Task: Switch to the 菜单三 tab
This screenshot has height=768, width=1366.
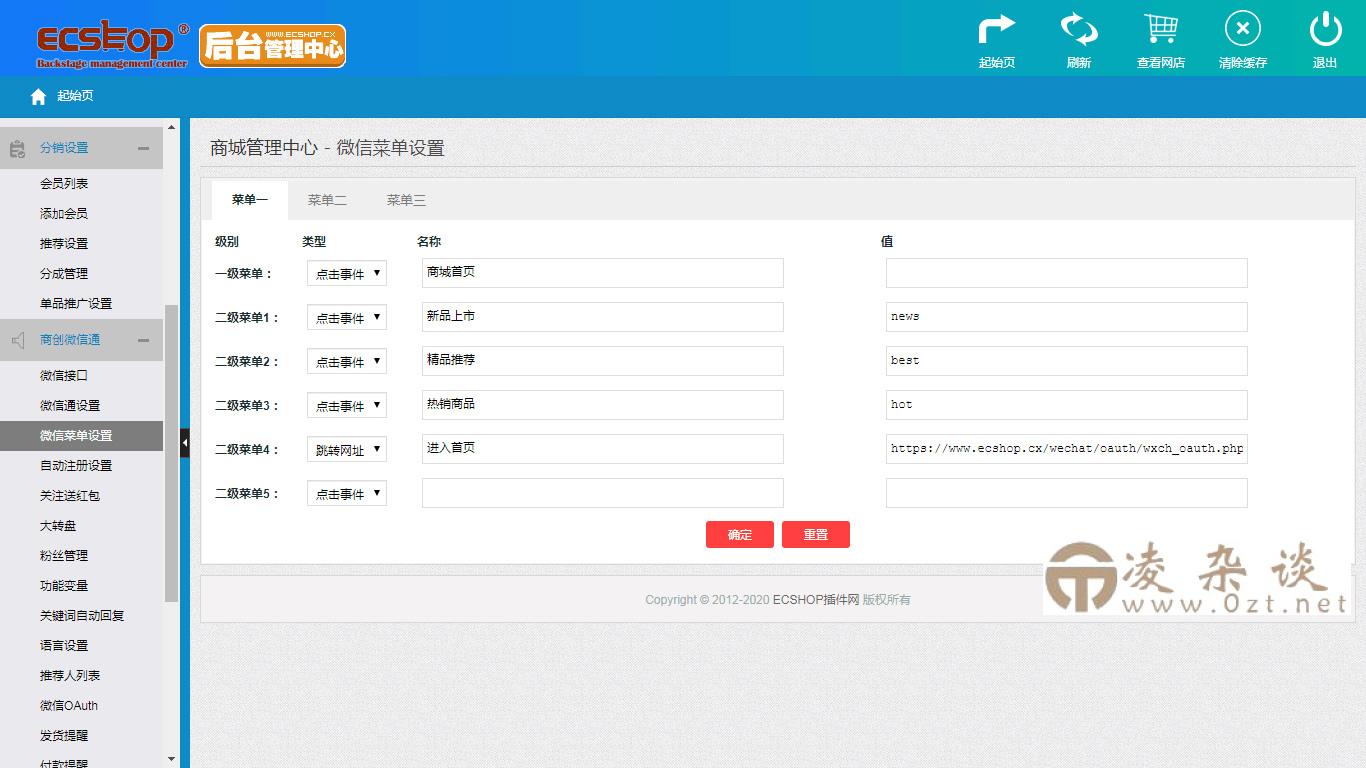Action: [x=406, y=200]
